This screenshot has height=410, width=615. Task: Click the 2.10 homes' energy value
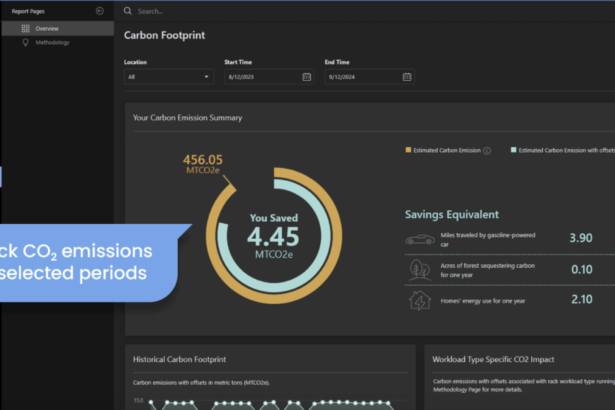(x=582, y=299)
